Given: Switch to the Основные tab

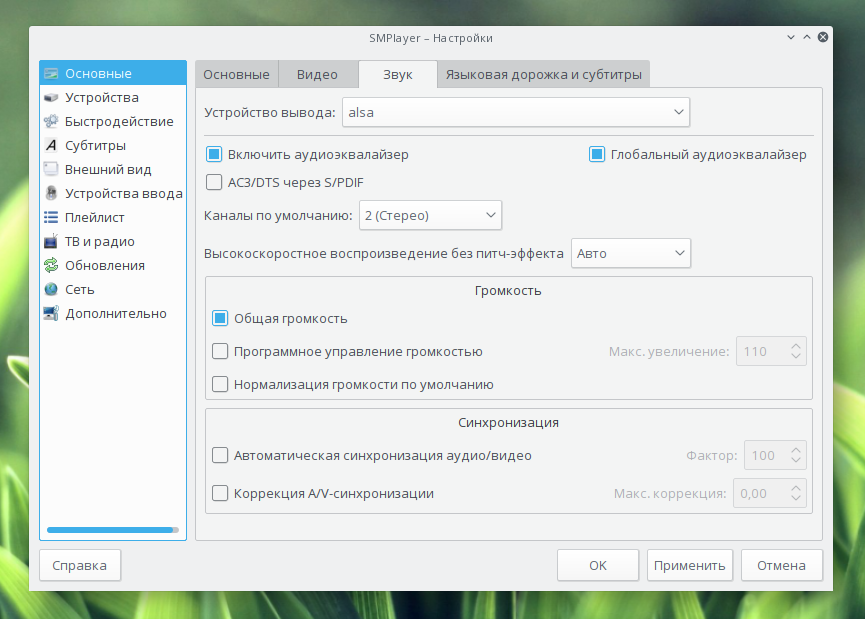Looking at the screenshot, I should (x=236, y=74).
